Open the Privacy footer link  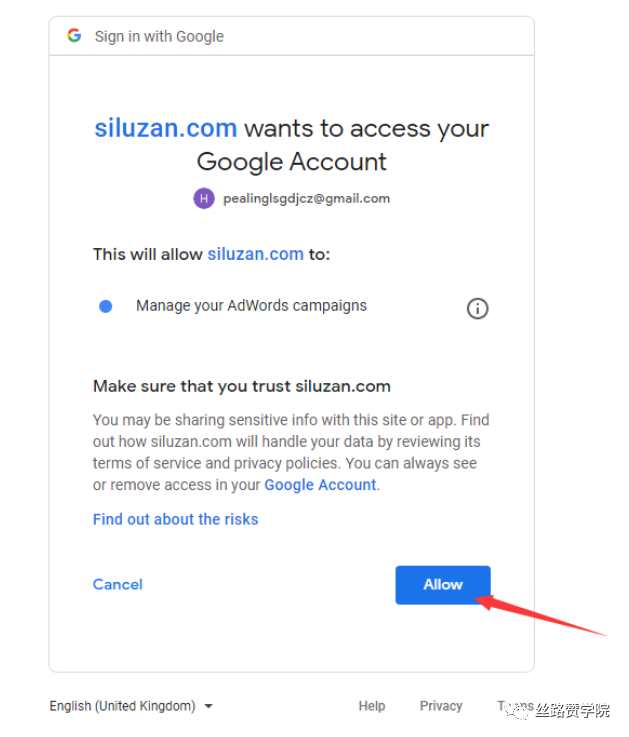click(441, 706)
